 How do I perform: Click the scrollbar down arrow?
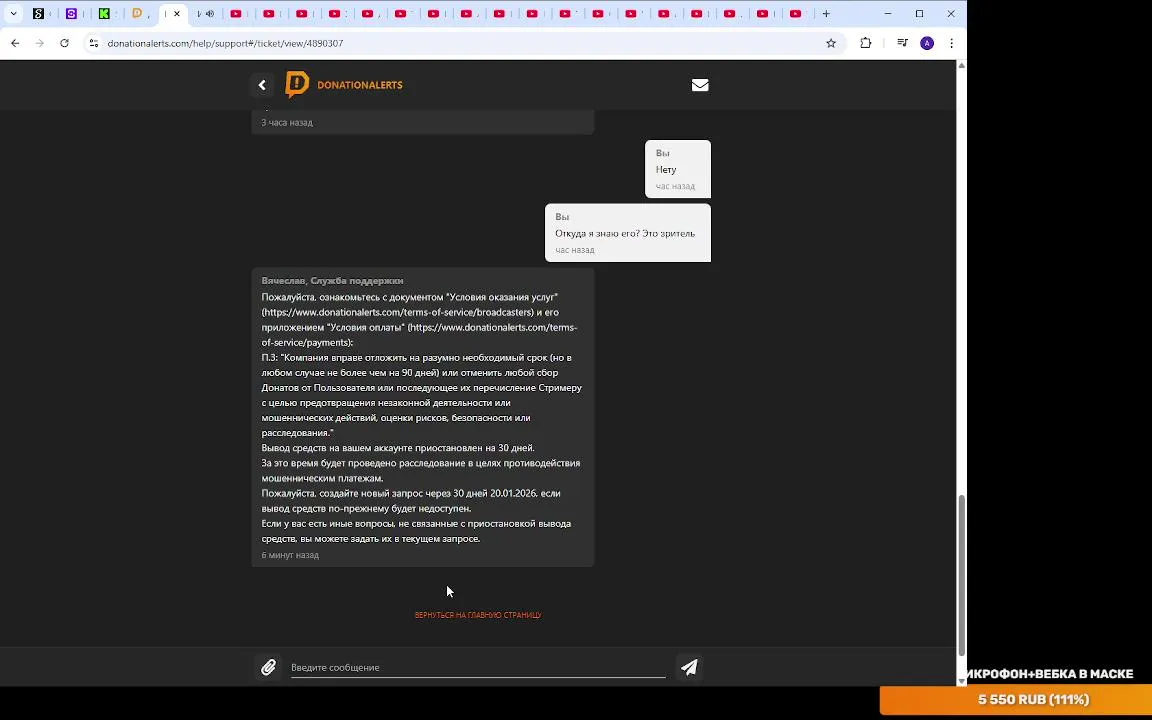point(962,681)
